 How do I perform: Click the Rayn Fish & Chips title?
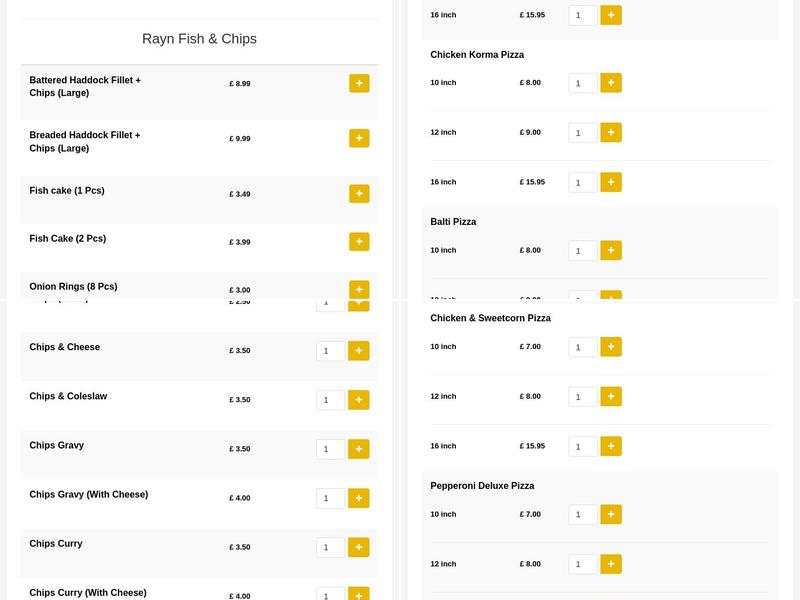point(197,38)
